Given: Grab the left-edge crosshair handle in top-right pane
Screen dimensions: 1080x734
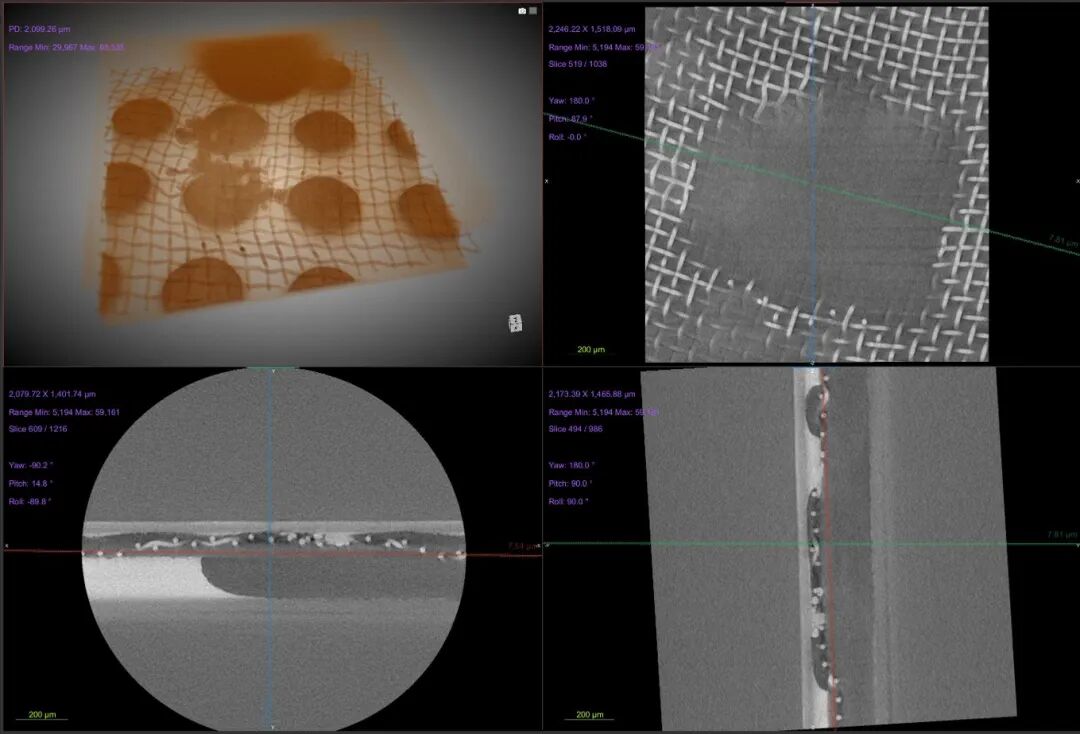Looking at the screenshot, I should [546, 181].
